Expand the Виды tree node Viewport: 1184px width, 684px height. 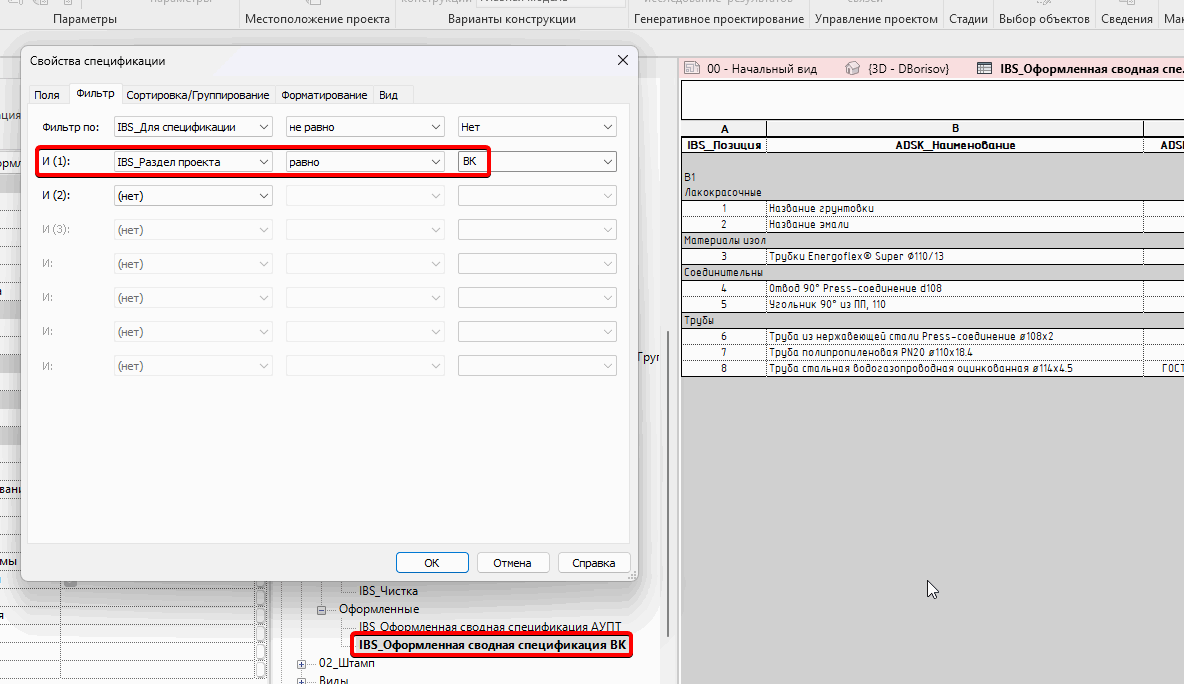coord(301,681)
